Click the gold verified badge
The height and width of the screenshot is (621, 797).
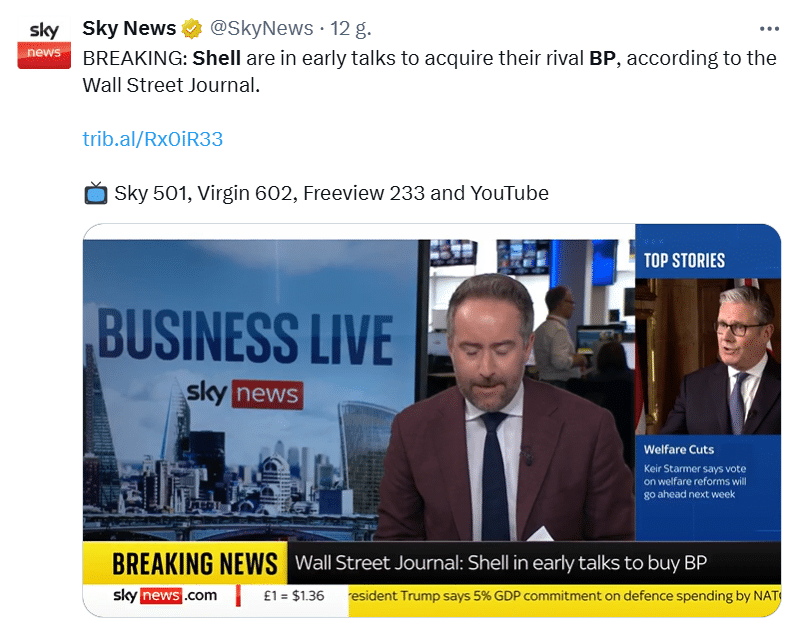point(192,29)
